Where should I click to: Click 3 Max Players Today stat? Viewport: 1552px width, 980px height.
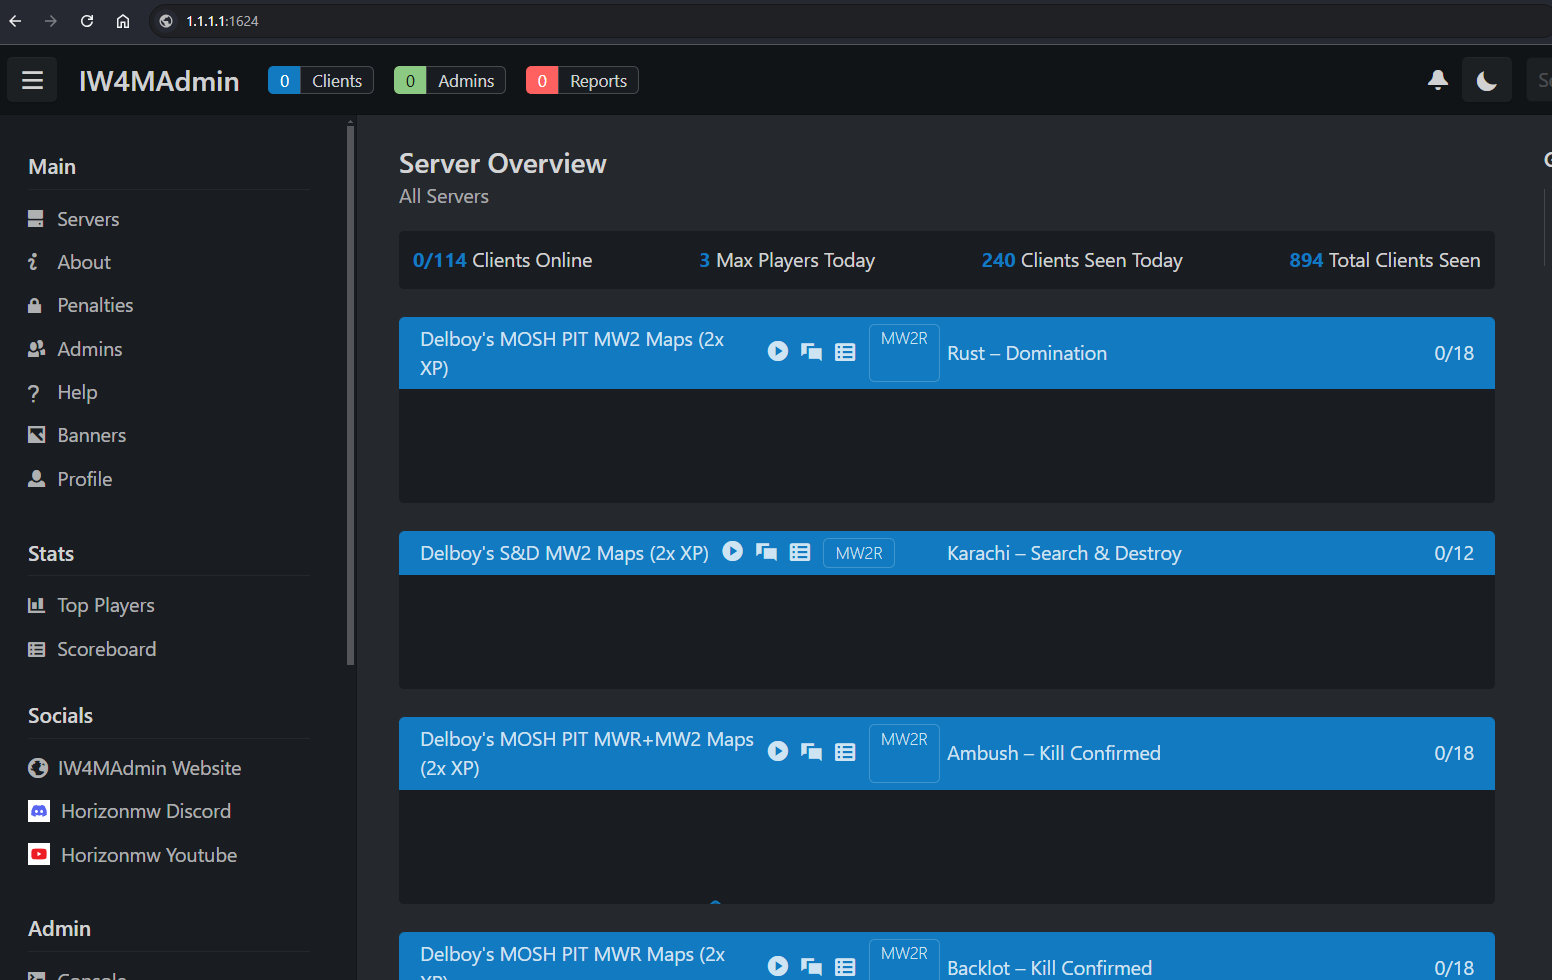tap(787, 260)
